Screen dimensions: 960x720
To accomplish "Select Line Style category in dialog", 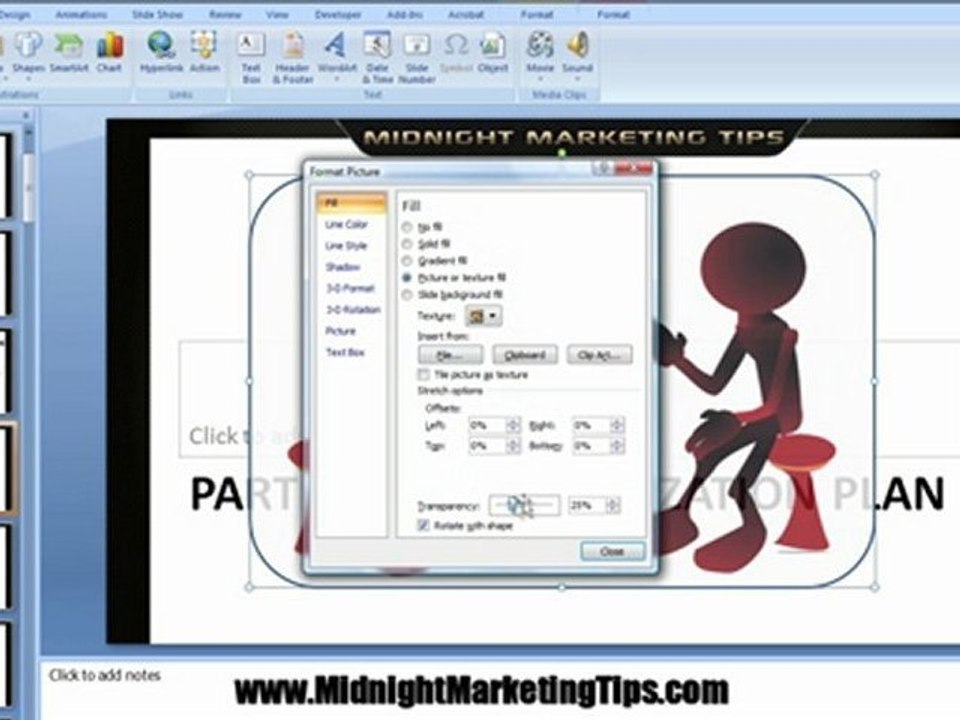I will coord(347,246).
